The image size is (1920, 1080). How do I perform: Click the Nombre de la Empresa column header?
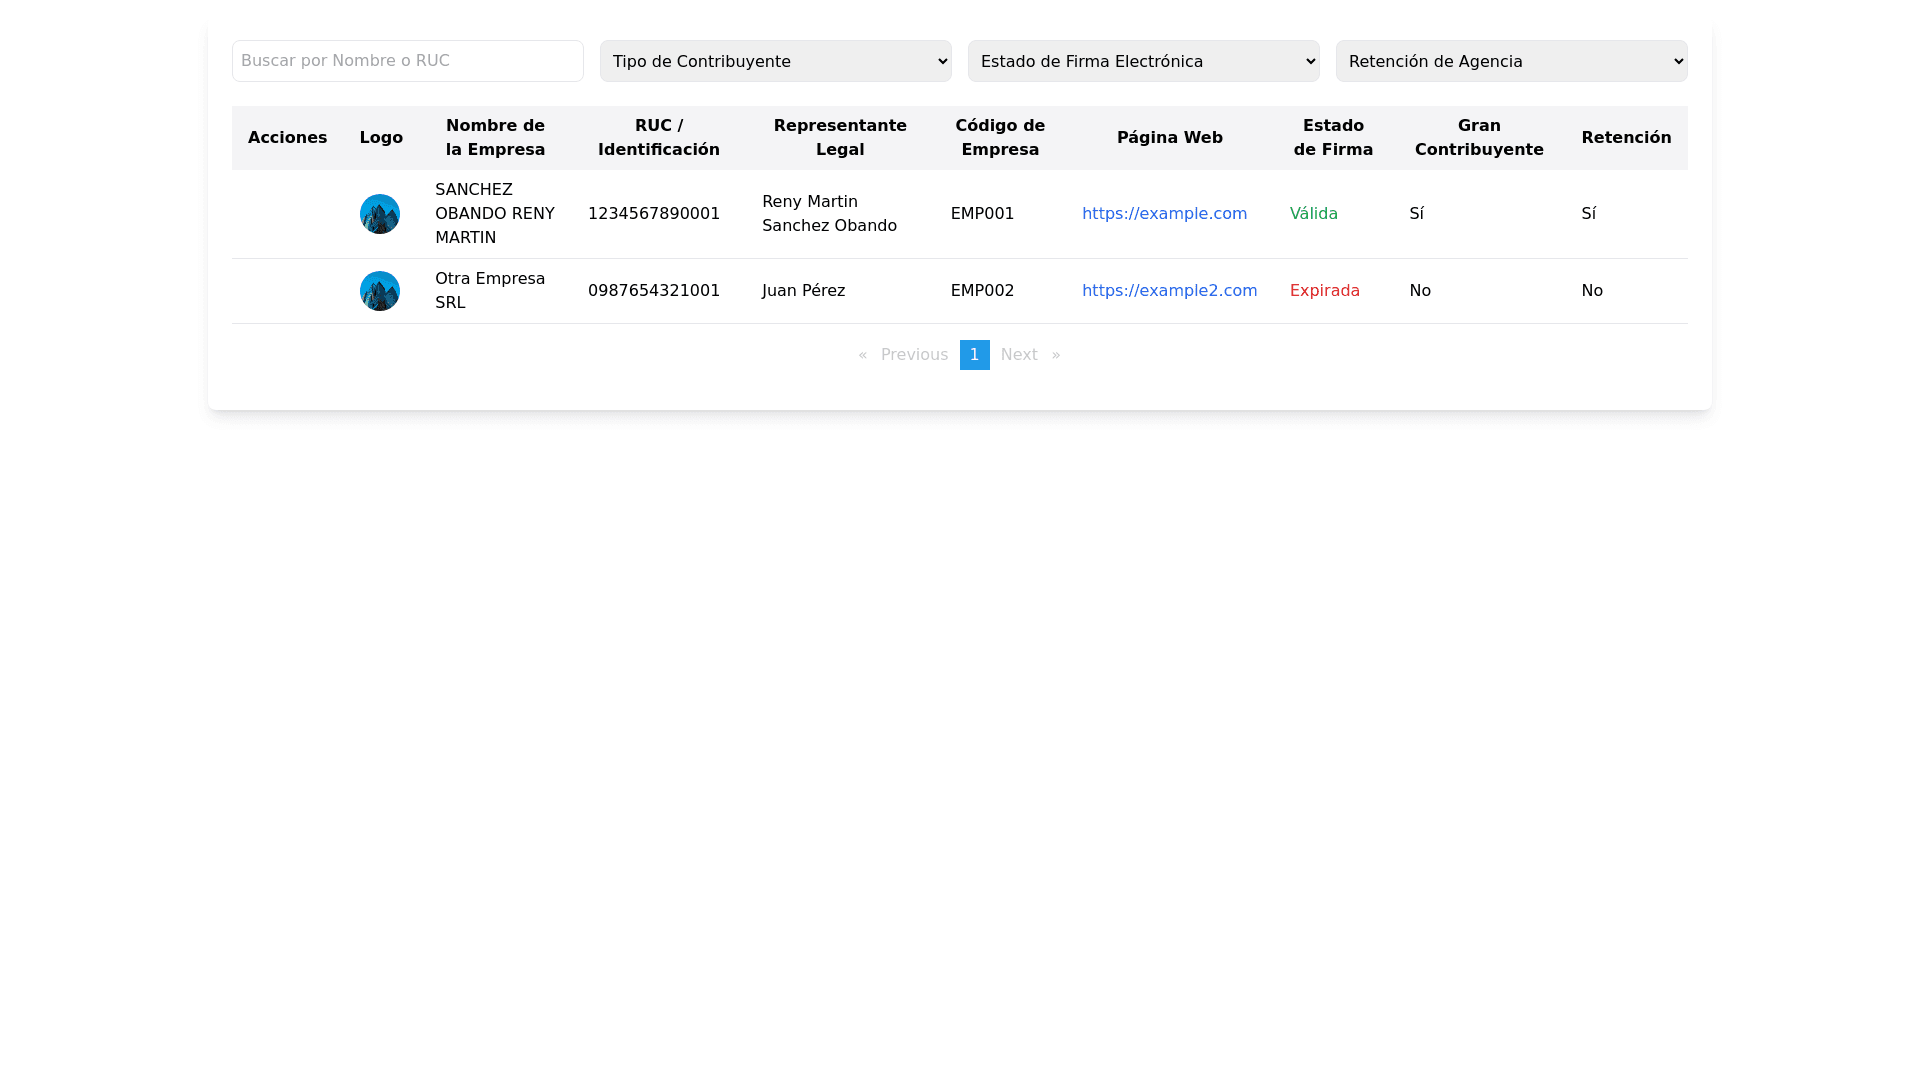(x=495, y=138)
